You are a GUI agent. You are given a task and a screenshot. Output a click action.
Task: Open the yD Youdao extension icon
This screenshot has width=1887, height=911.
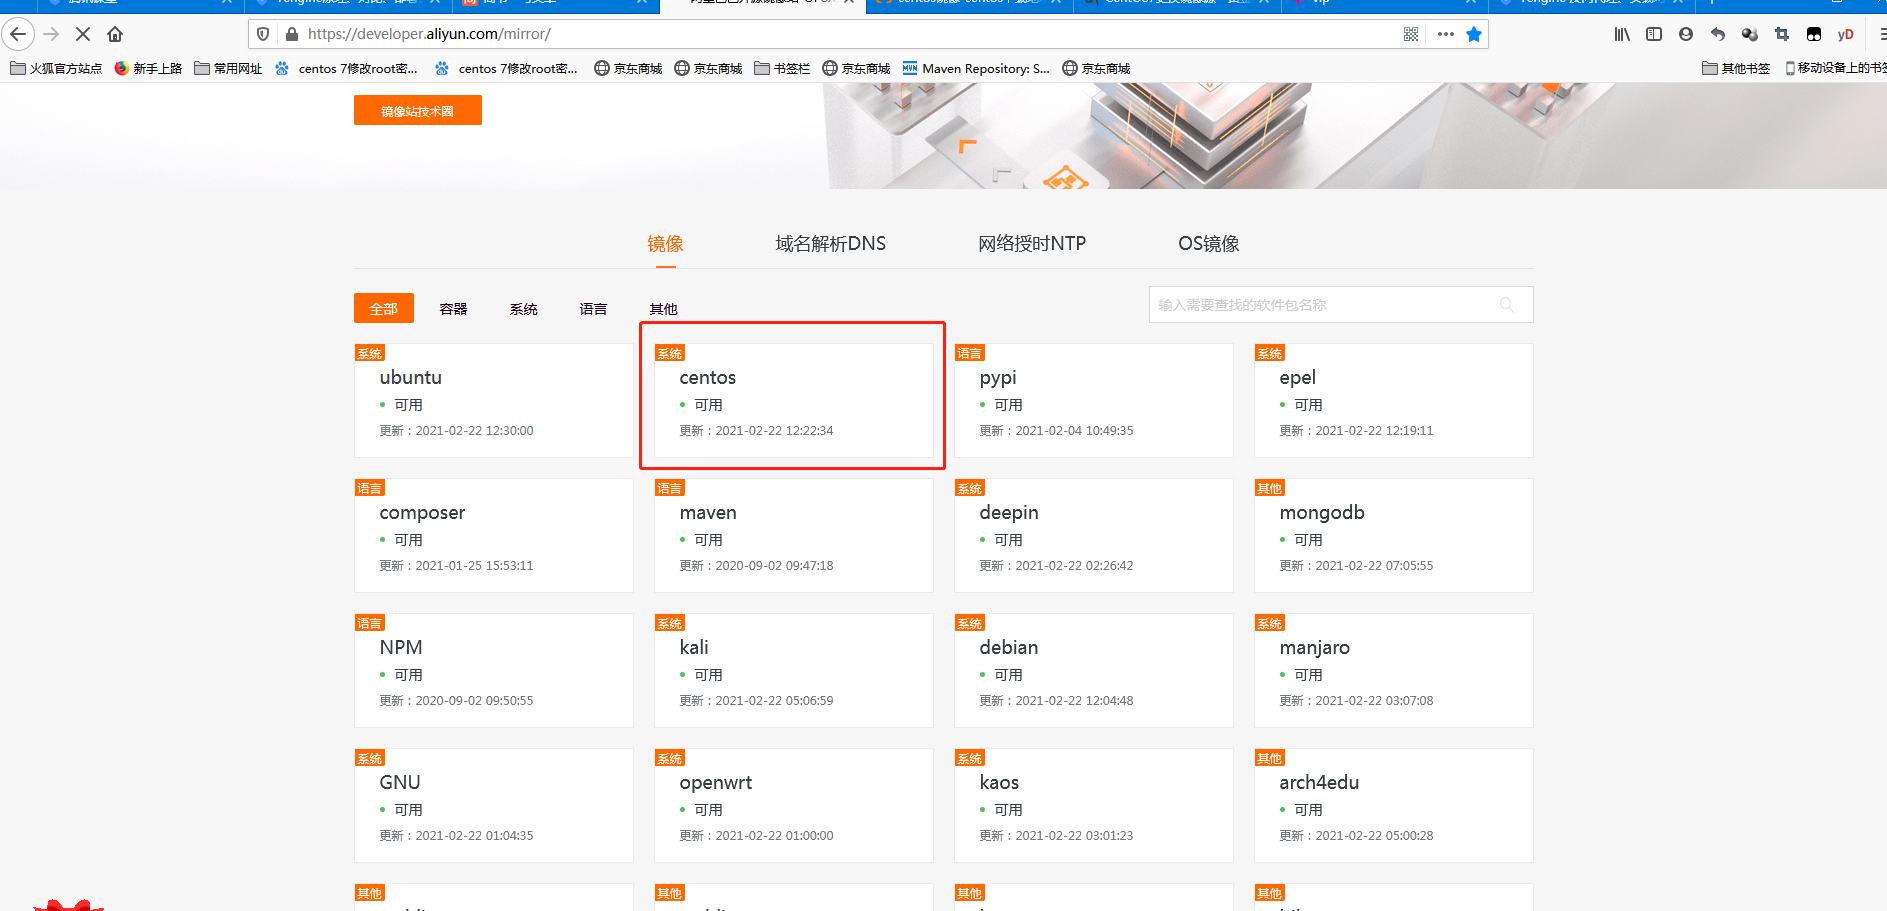point(1846,34)
